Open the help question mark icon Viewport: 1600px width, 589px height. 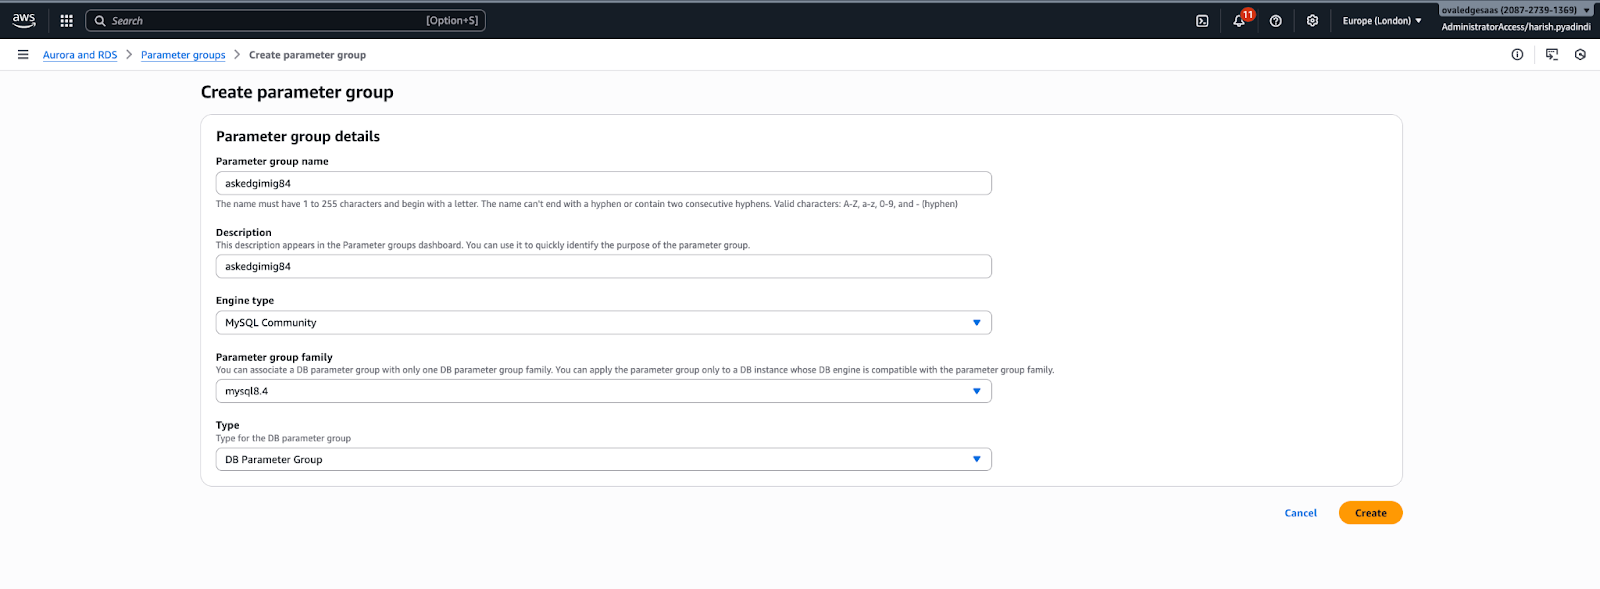tap(1276, 20)
